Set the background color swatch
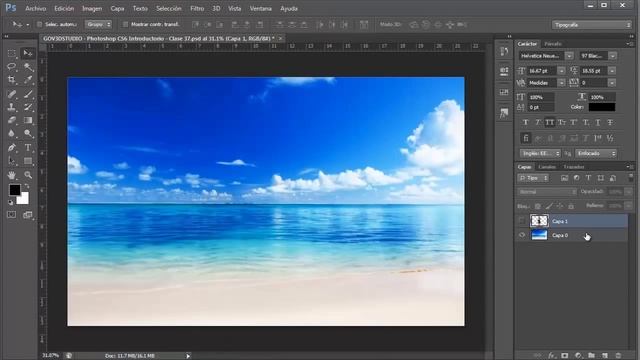The image size is (640, 360). [23, 200]
